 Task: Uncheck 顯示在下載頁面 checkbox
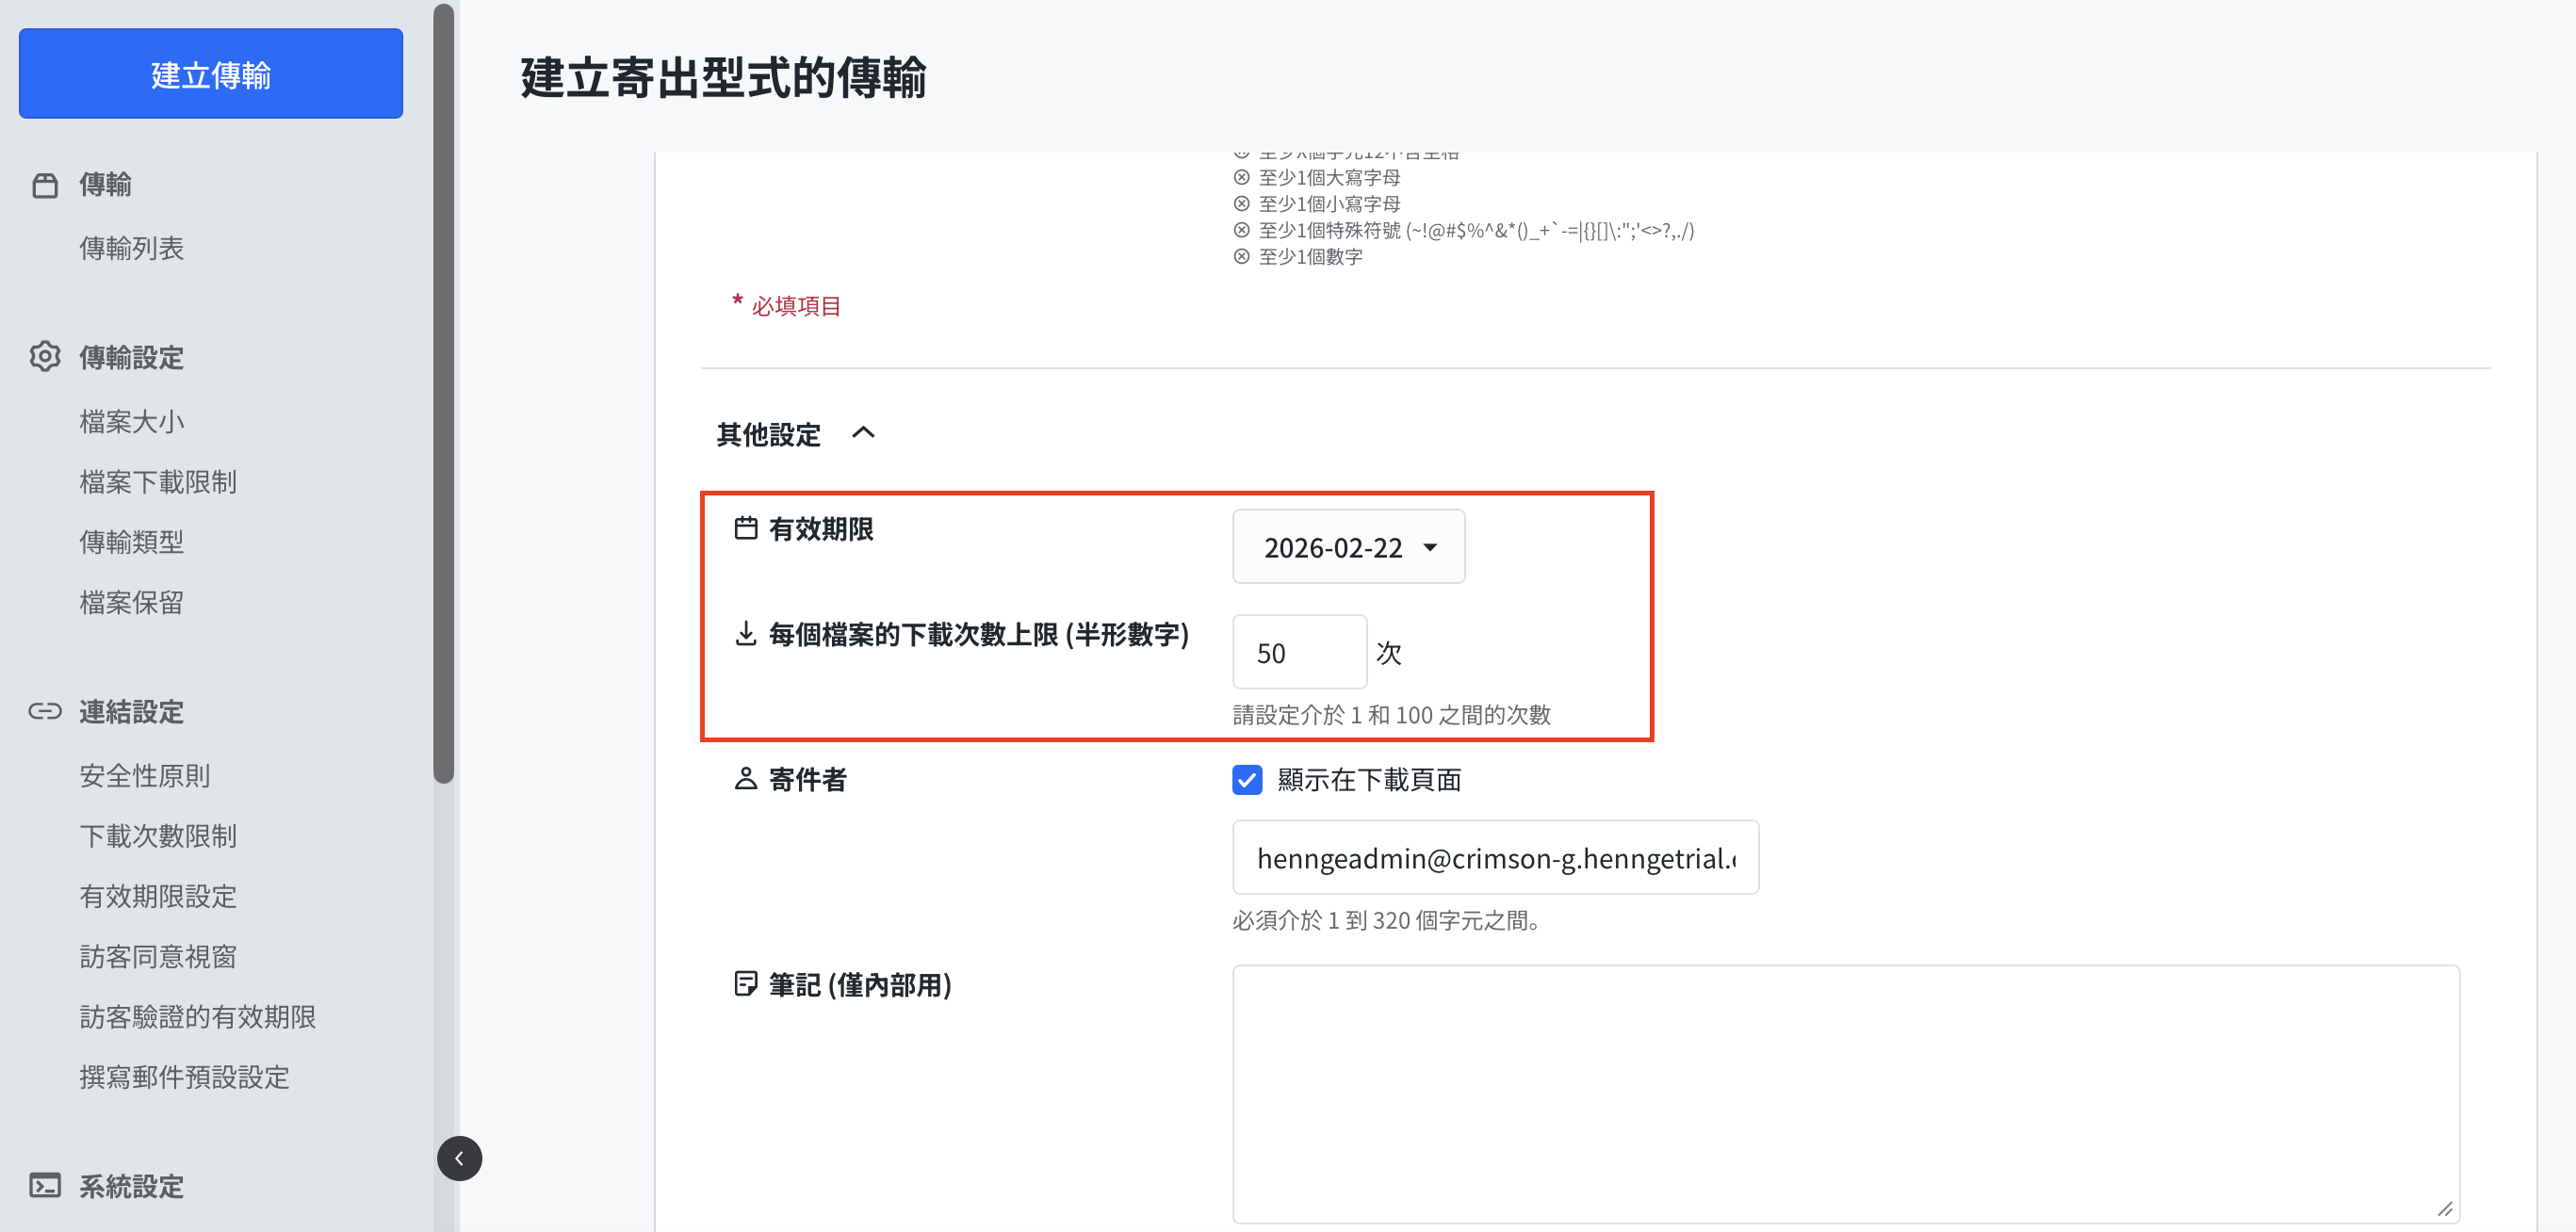(x=1247, y=780)
